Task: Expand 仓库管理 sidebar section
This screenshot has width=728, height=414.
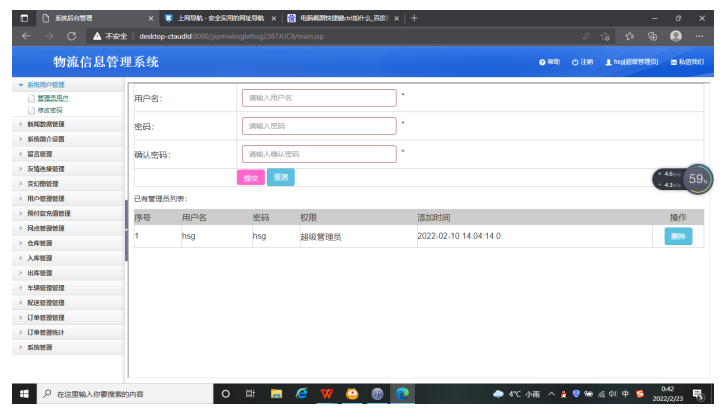Action: (x=68, y=243)
